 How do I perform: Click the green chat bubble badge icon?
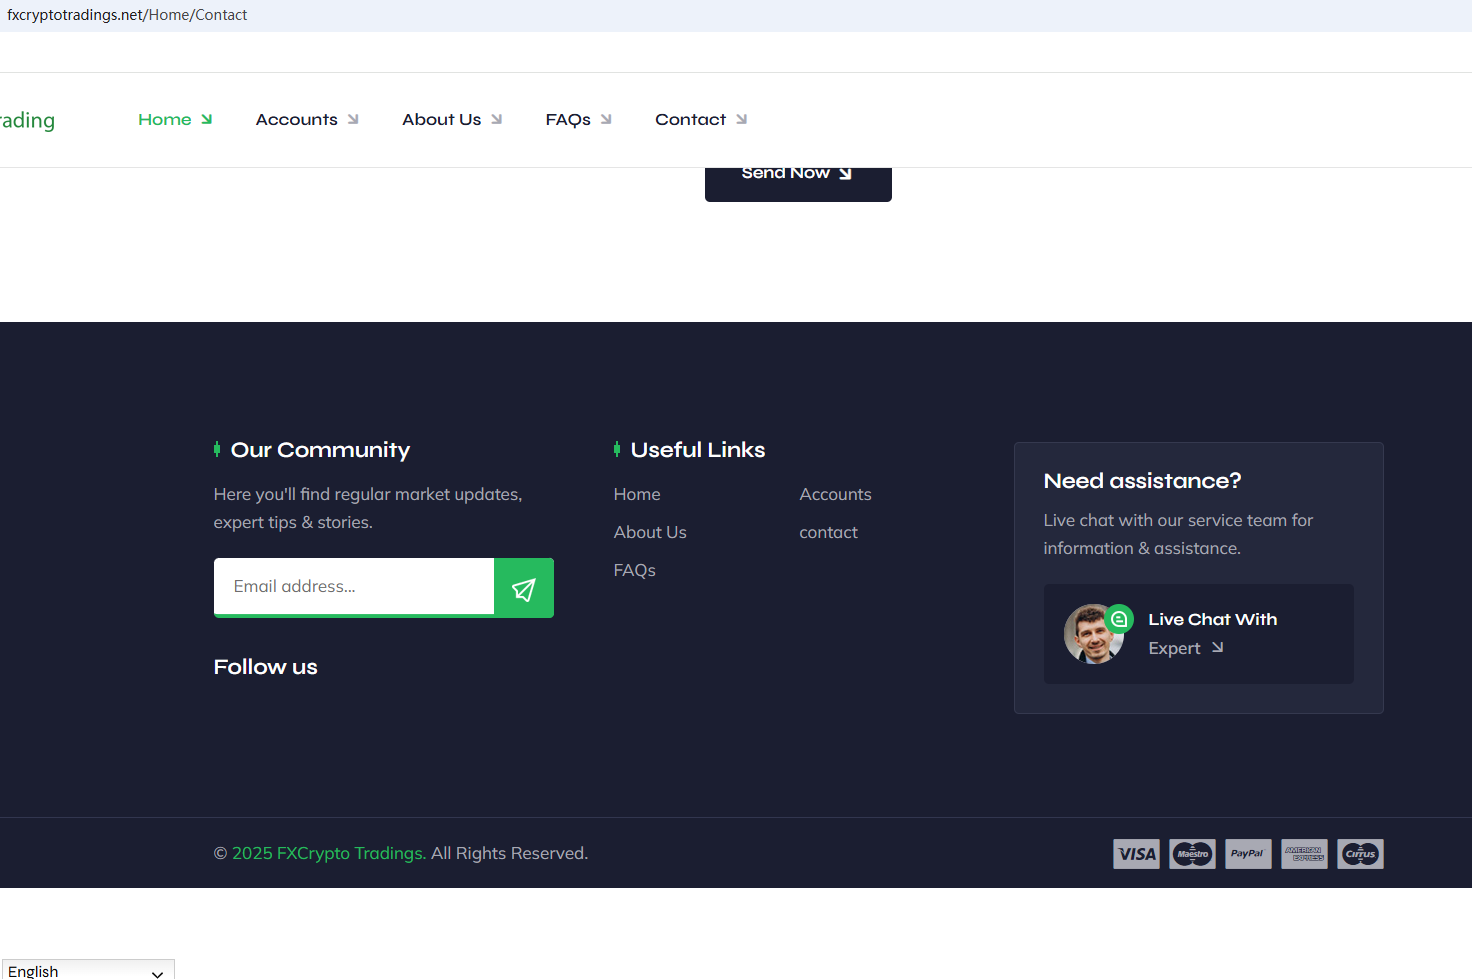1119,619
